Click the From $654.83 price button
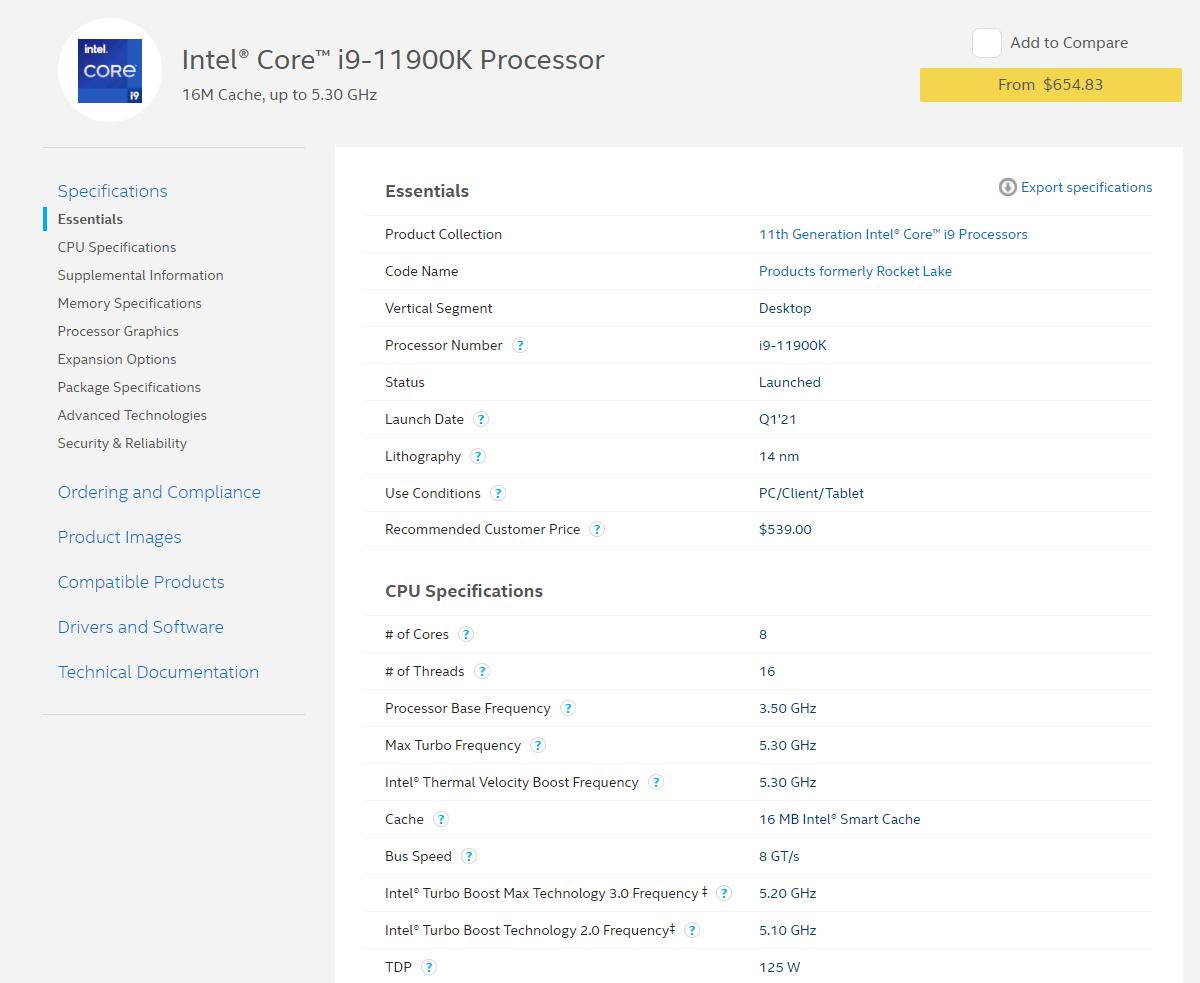Viewport: 1200px width, 983px height. 1050,85
